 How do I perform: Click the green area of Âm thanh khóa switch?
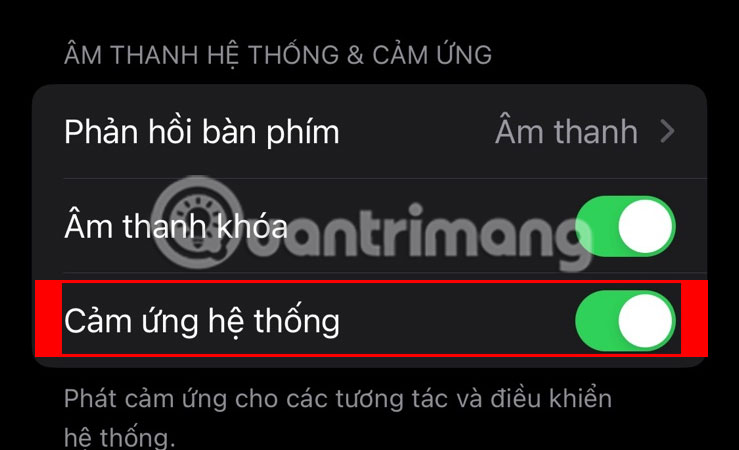[596, 227]
